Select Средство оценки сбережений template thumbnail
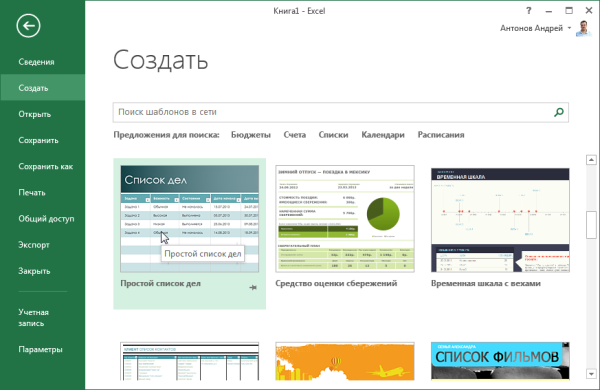This screenshot has width=600, height=390. (345, 219)
